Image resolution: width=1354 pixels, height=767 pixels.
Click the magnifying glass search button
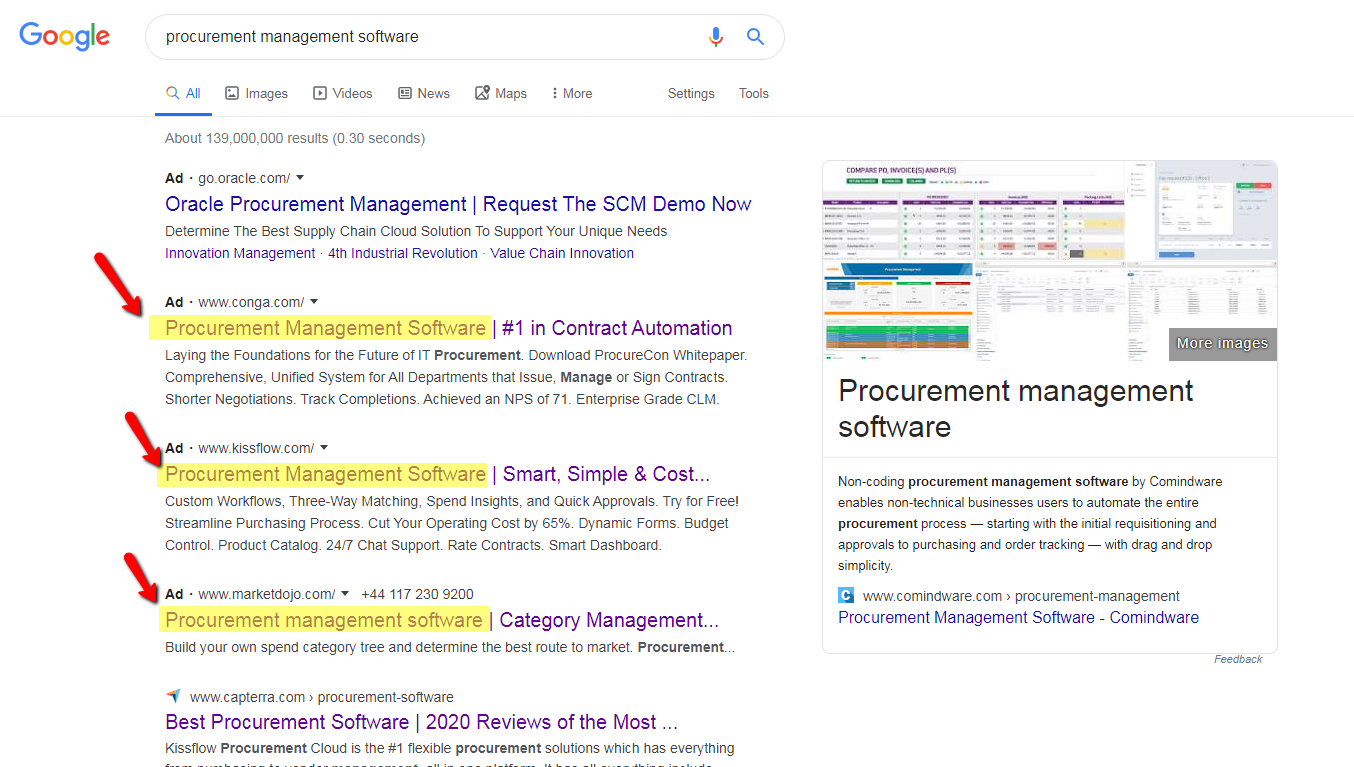pyautogui.click(x=756, y=37)
